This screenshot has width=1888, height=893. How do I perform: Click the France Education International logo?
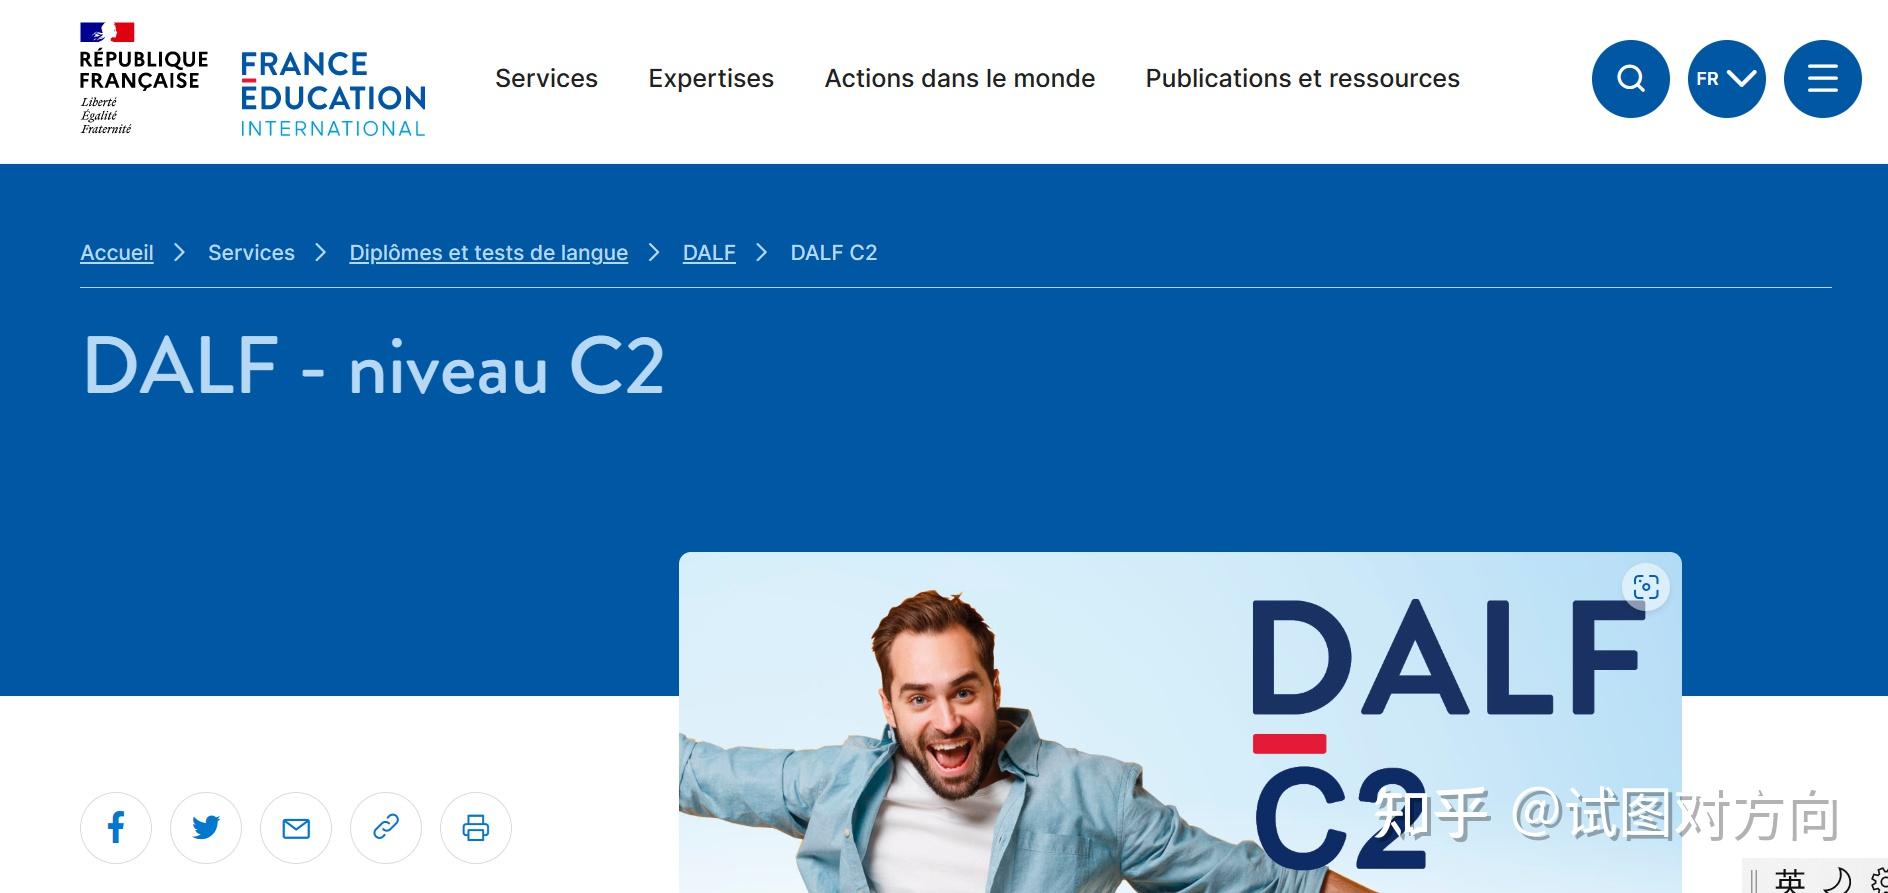(333, 94)
